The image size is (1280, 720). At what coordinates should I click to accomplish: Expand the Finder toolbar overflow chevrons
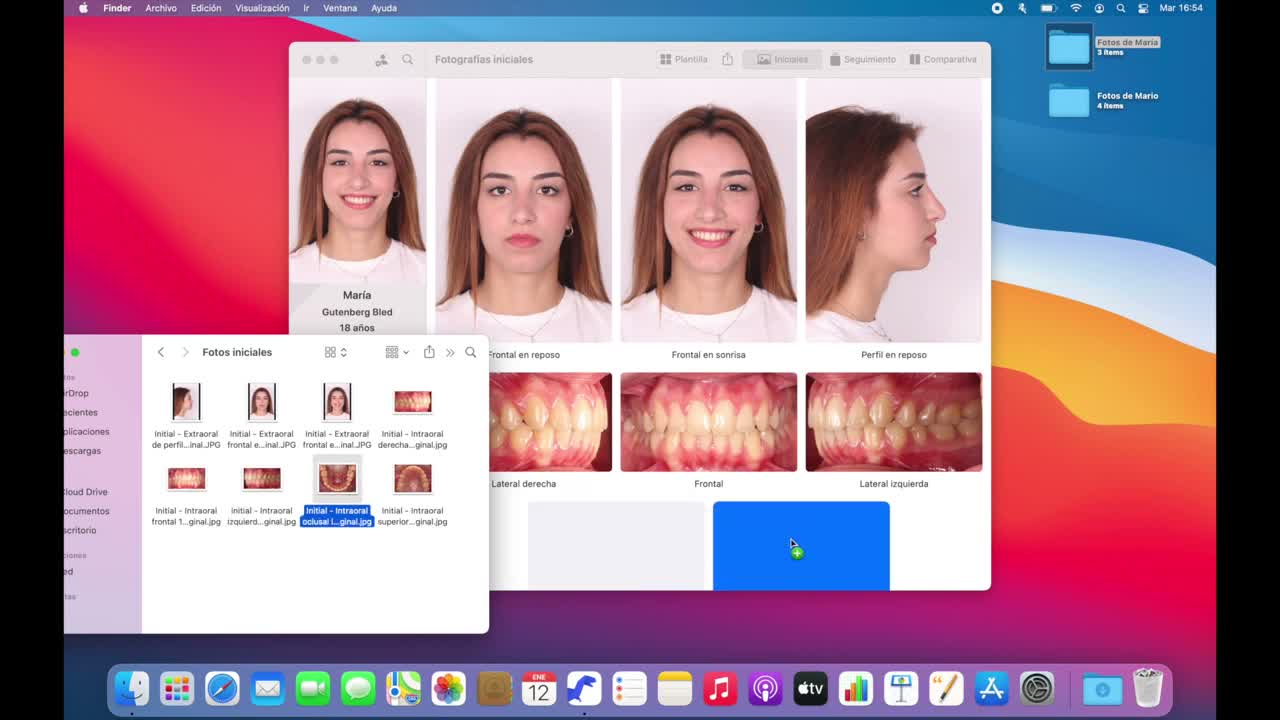pyautogui.click(x=450, y=352)
